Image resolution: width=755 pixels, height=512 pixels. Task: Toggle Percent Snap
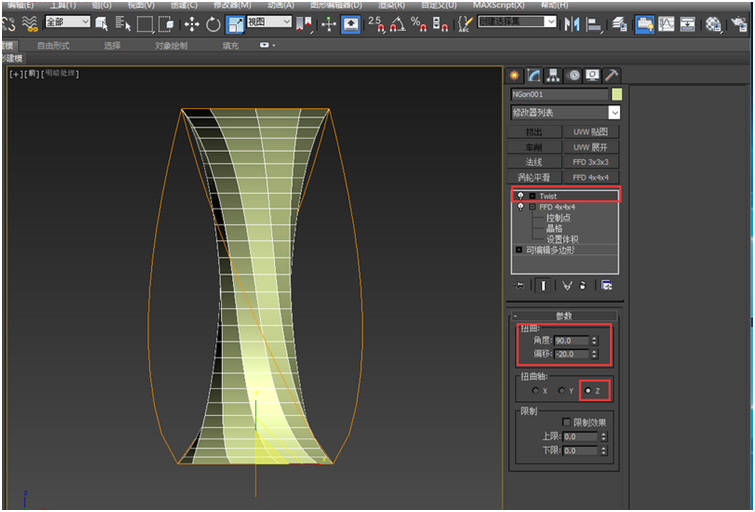(418, 24)
